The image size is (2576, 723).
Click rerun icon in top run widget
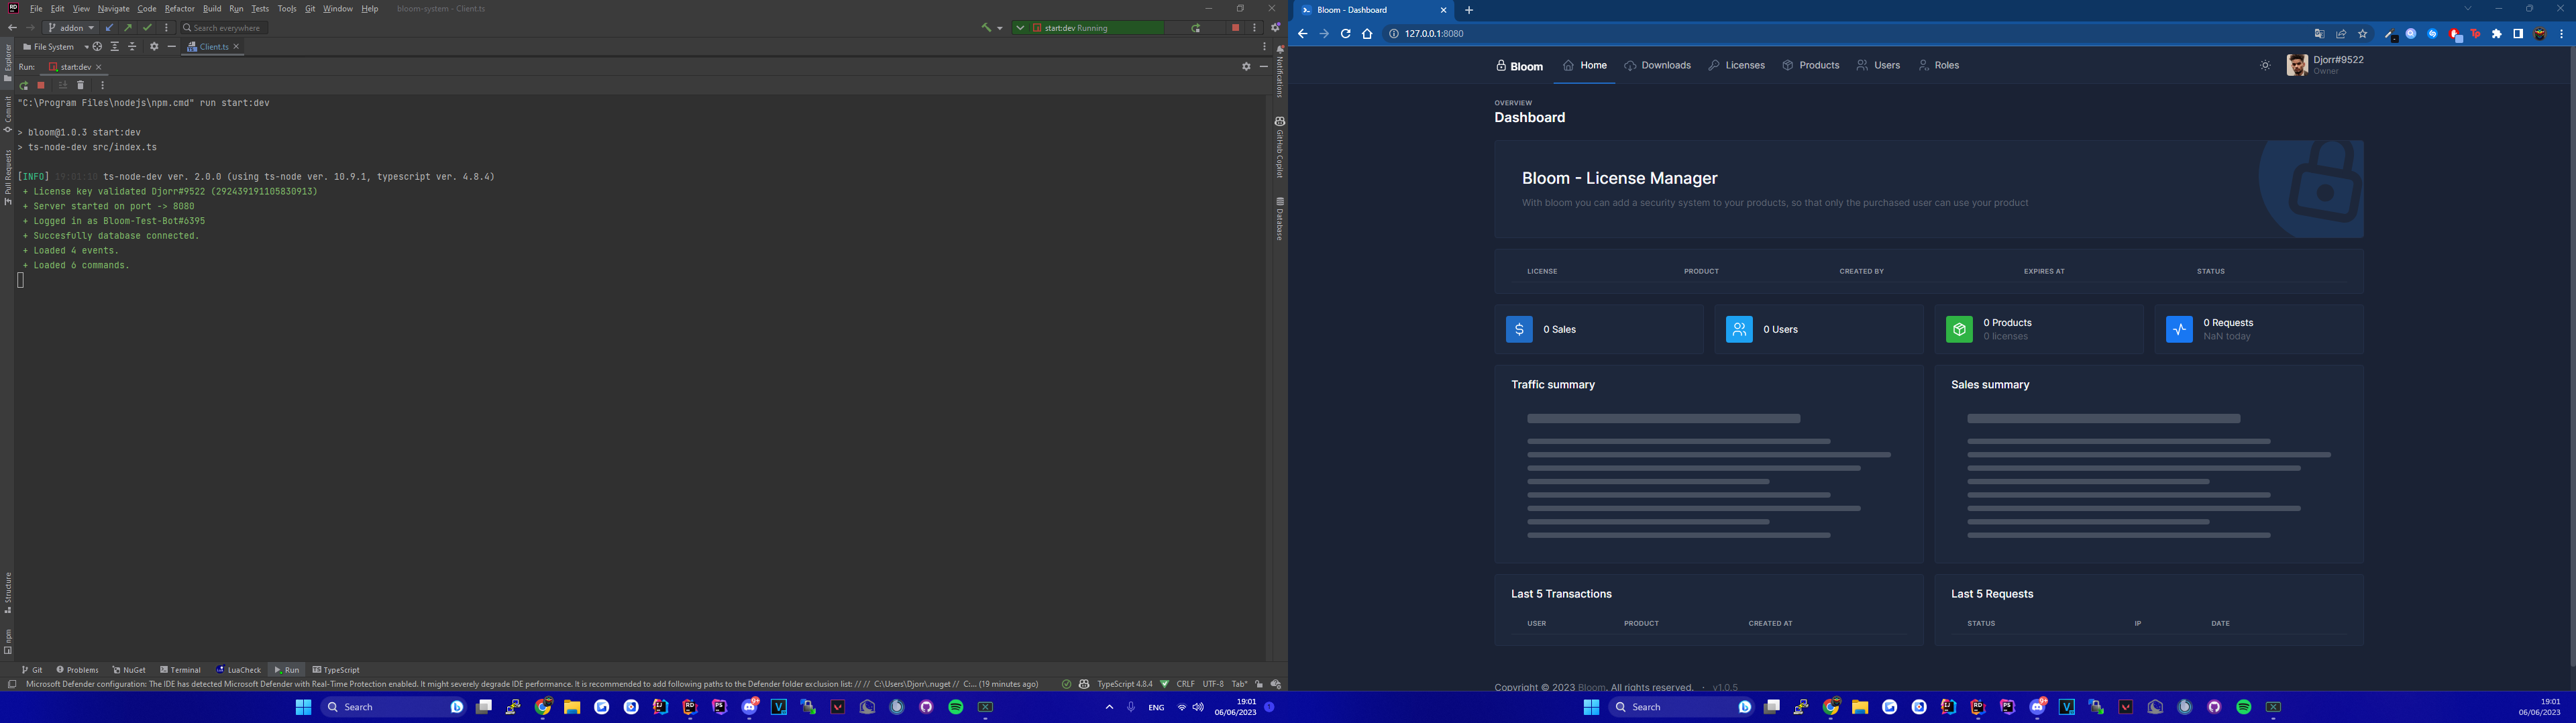1196,28
